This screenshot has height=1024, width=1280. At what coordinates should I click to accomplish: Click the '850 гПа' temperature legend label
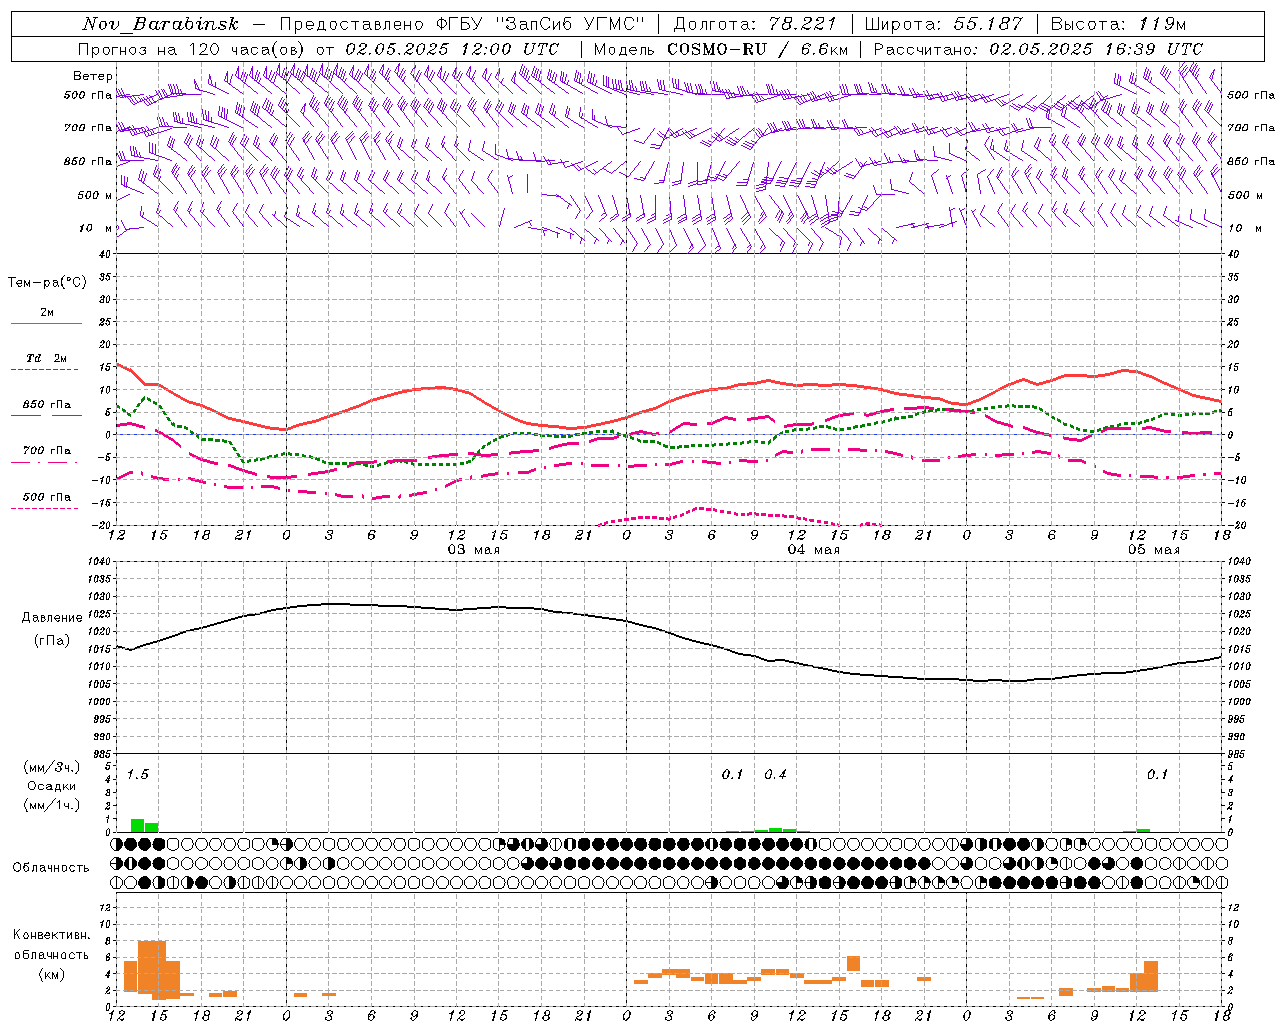47,405
